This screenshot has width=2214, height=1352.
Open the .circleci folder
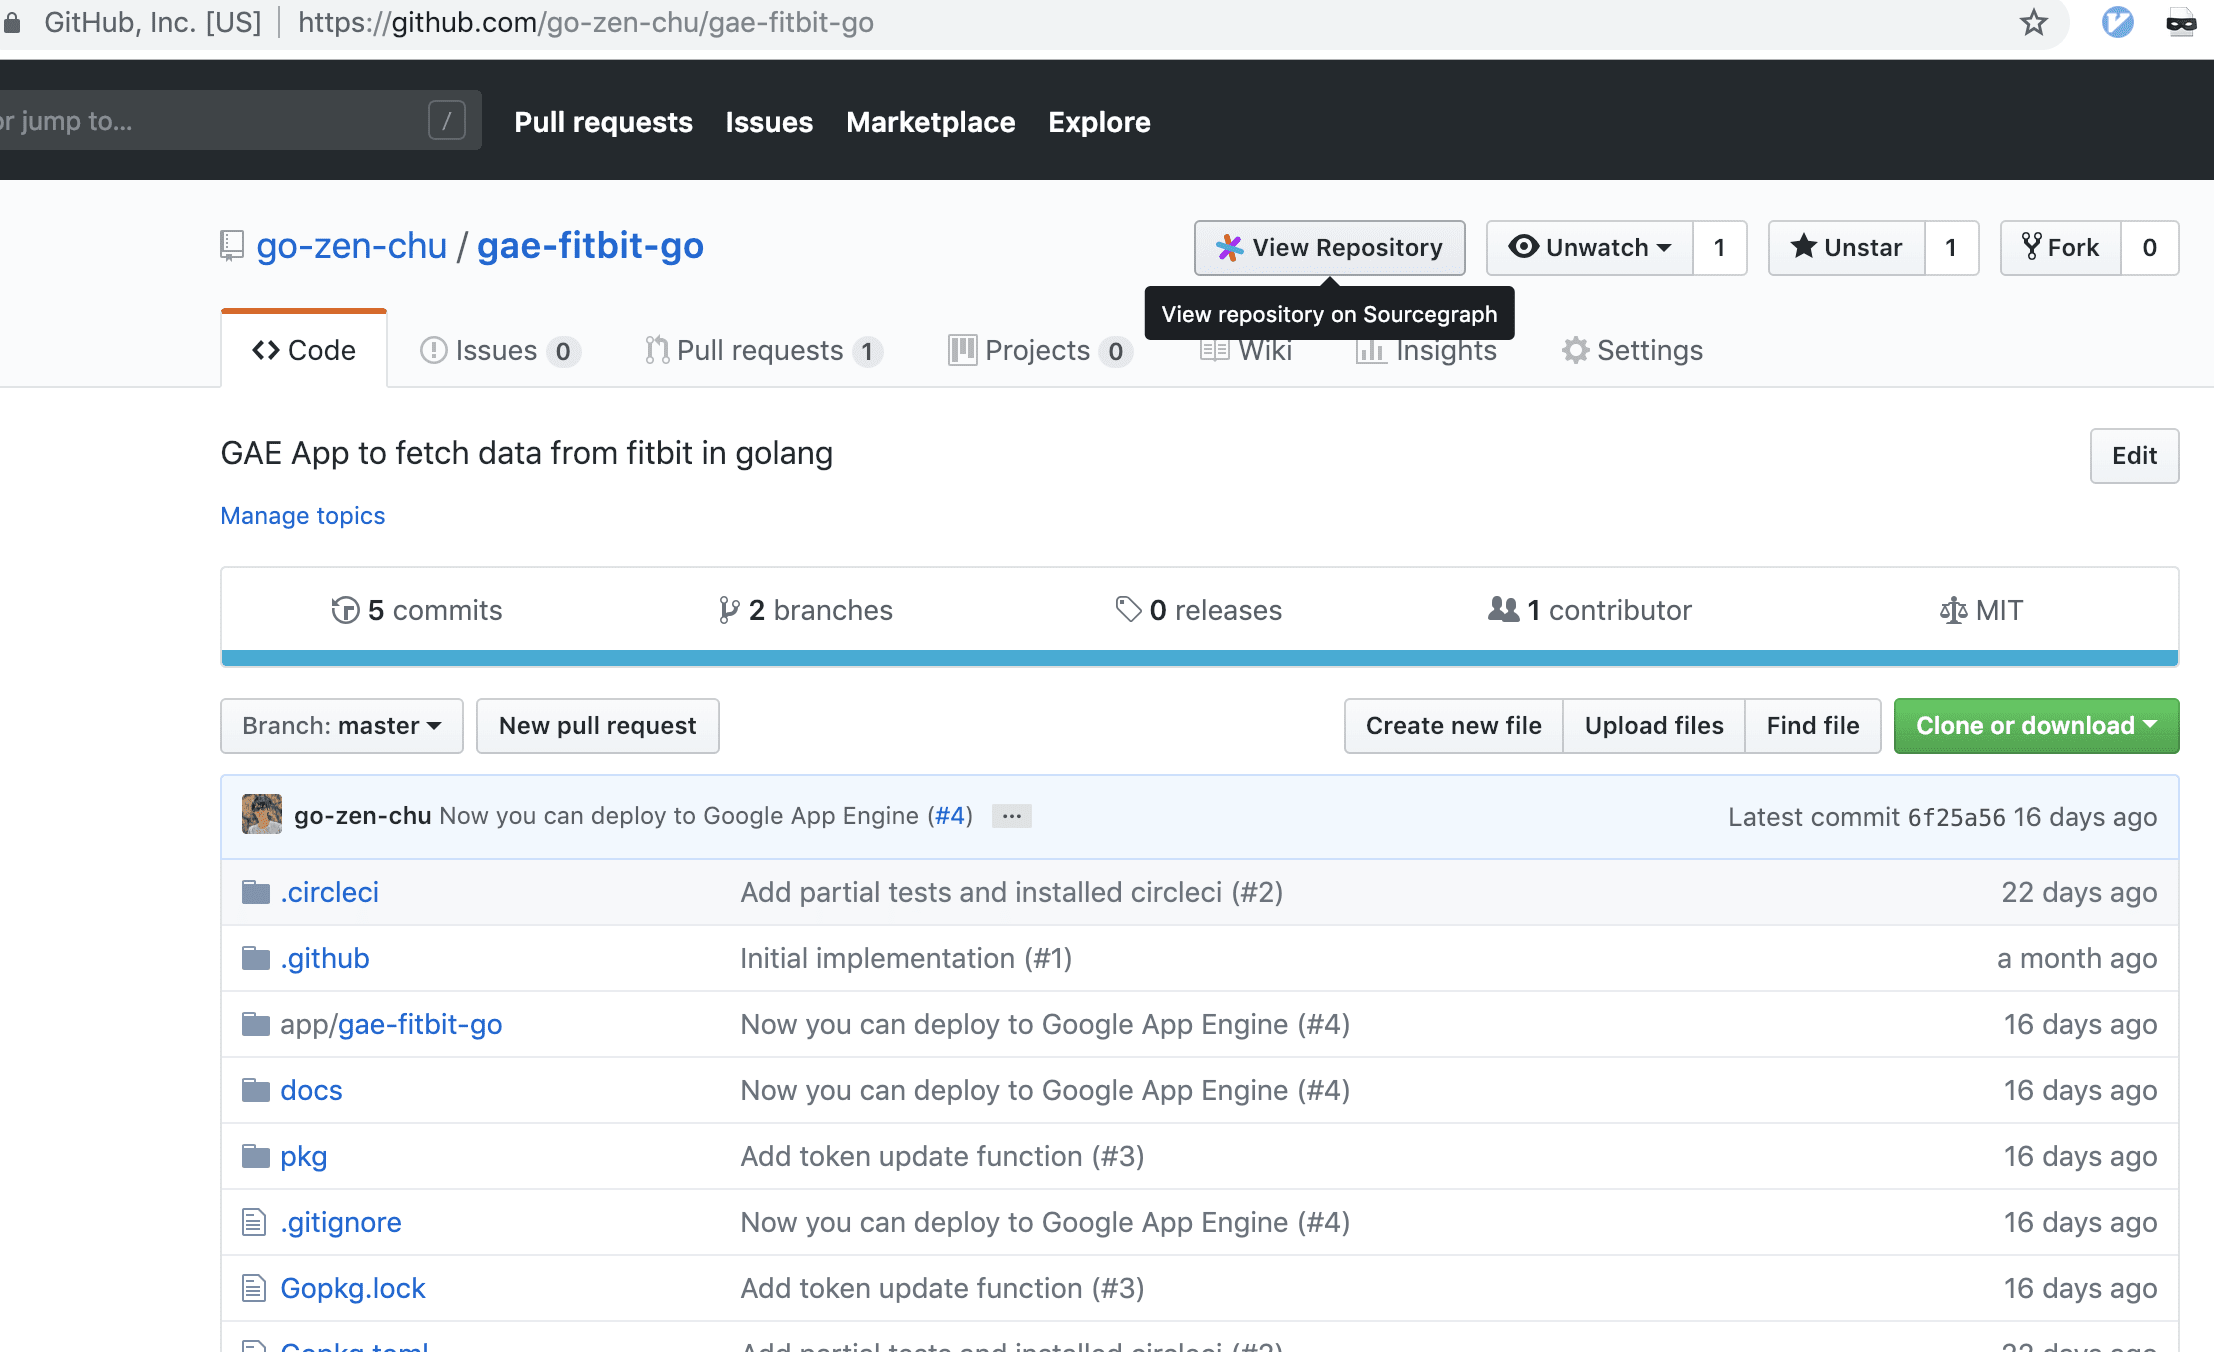coord(329,892)
